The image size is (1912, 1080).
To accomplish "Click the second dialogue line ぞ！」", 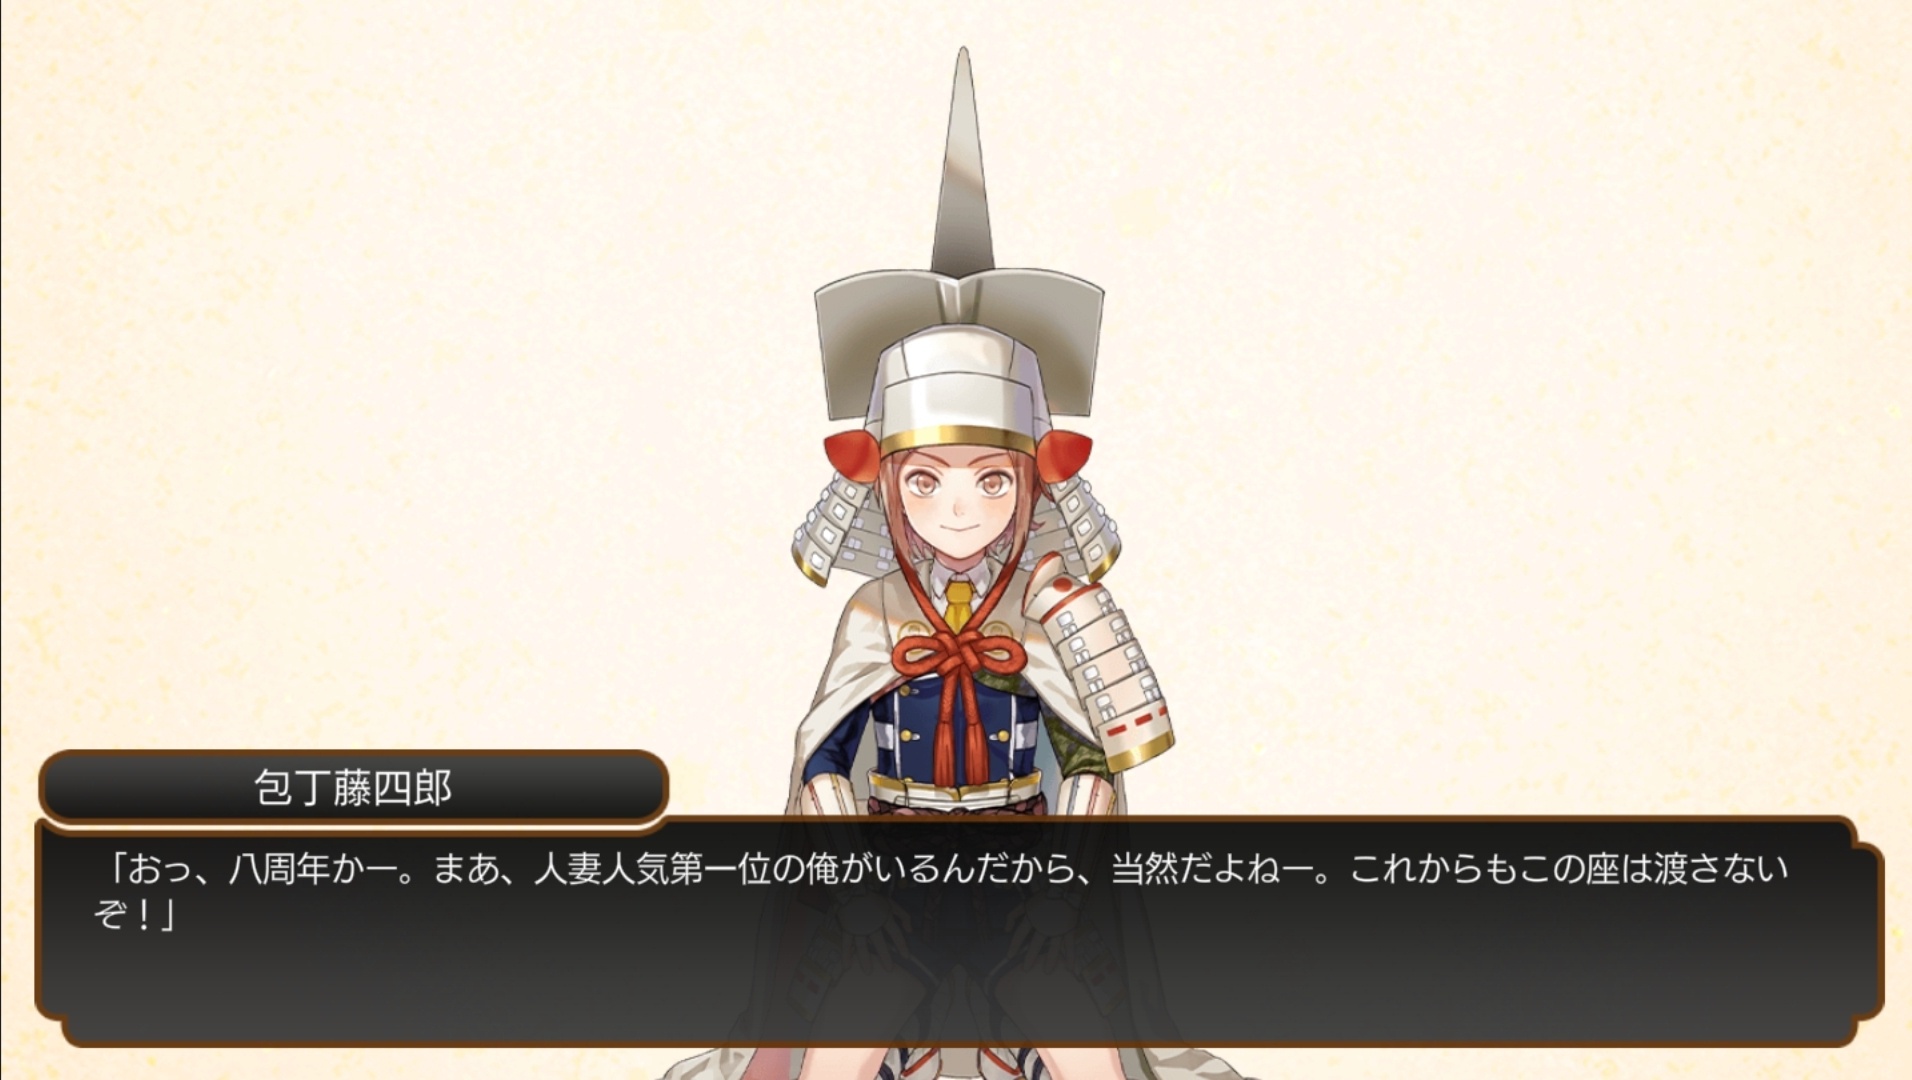I will point(134,915).
